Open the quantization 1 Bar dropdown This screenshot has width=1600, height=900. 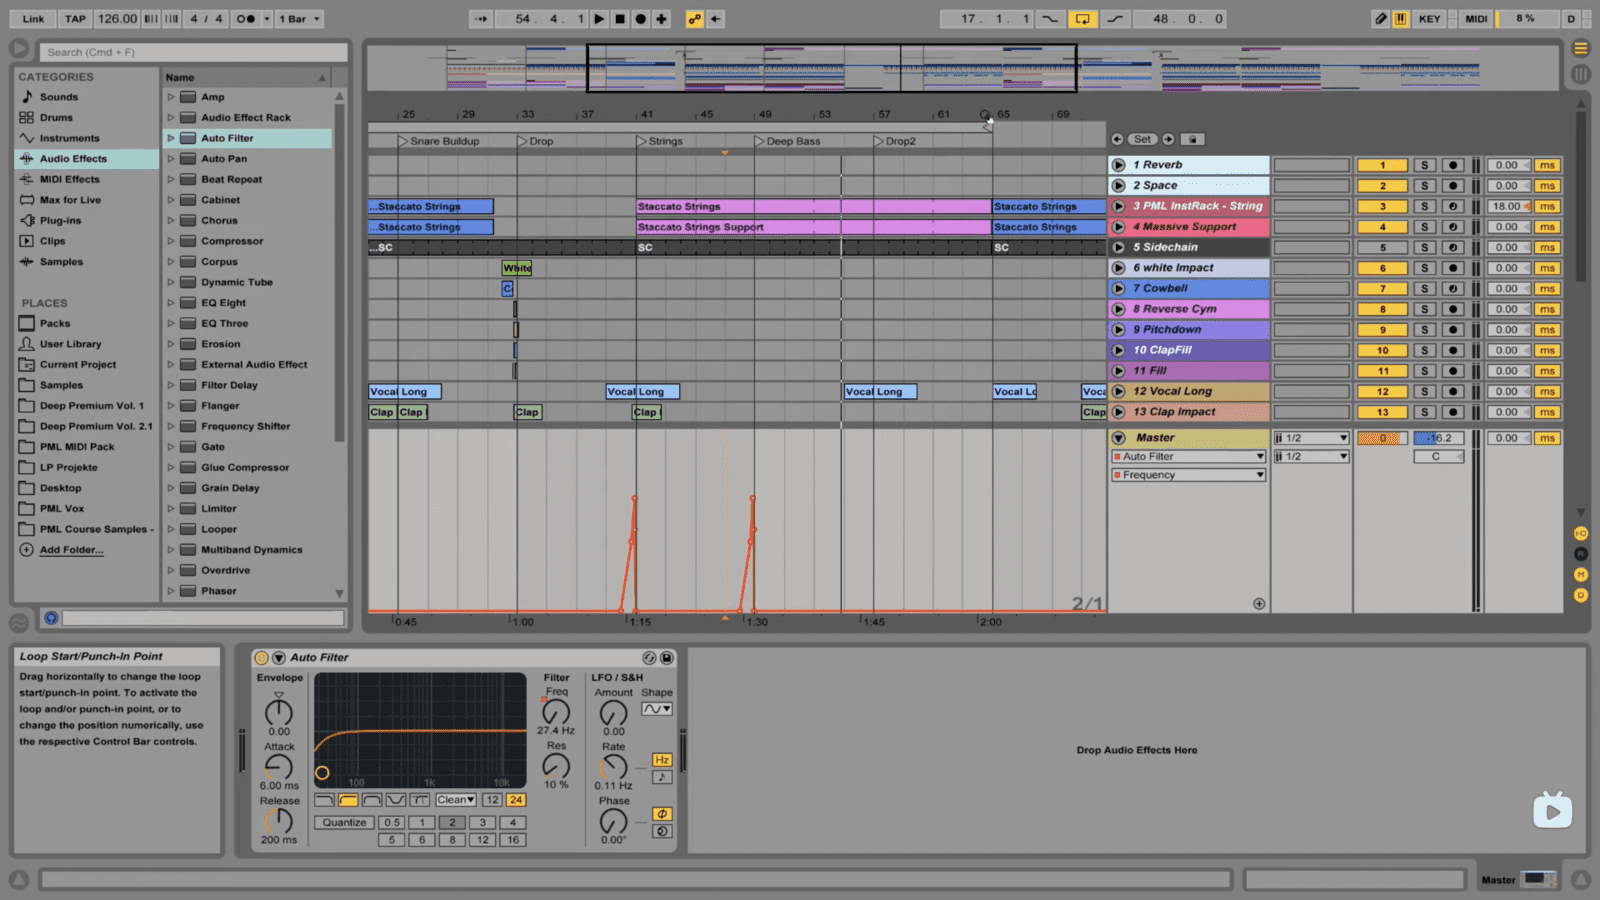(x=300, y=19)
